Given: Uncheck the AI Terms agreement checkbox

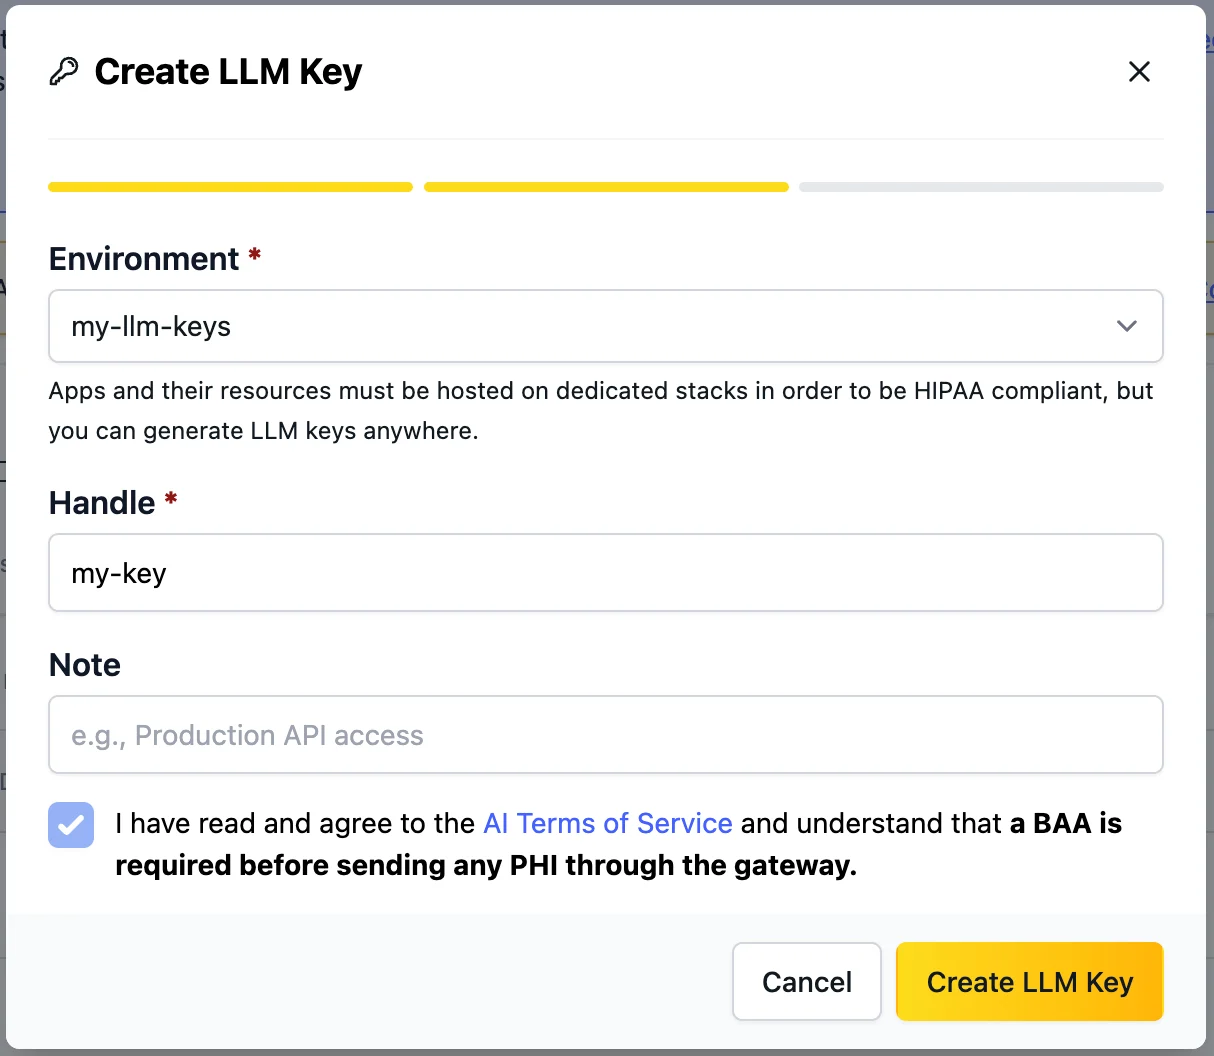Looking at the screenshot, I should pos(71,825).
